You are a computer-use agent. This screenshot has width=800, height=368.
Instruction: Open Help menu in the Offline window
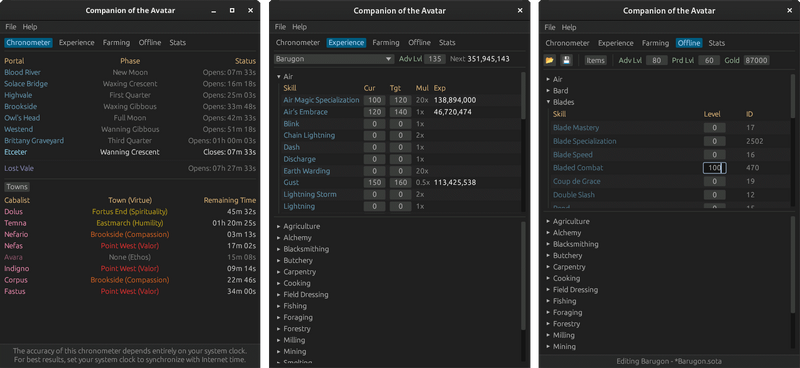point(569,28)
